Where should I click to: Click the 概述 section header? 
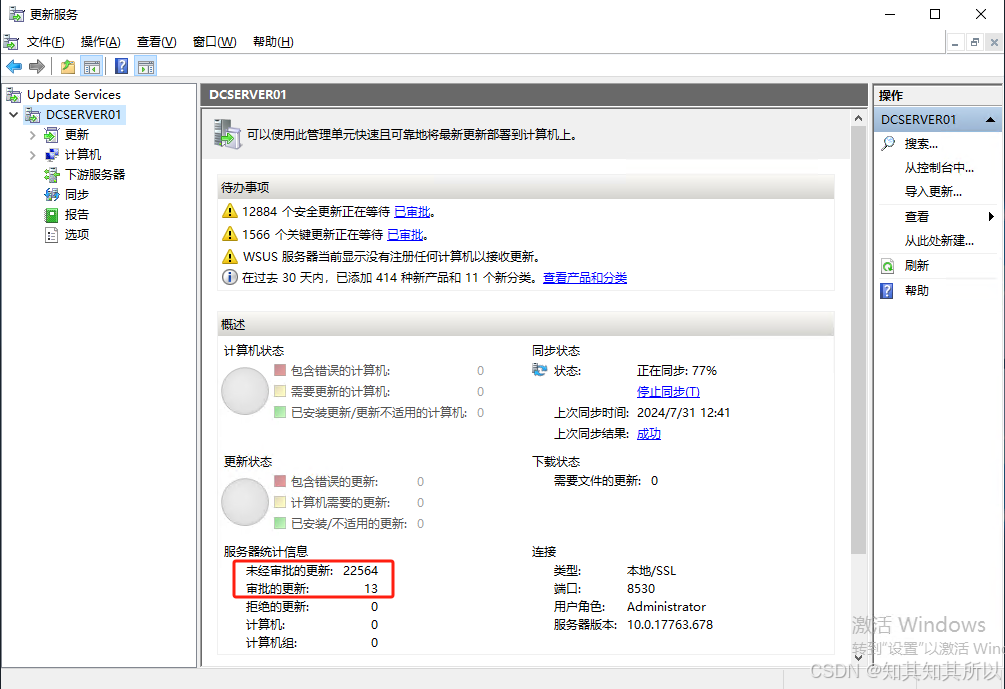[x=526, y=325]
